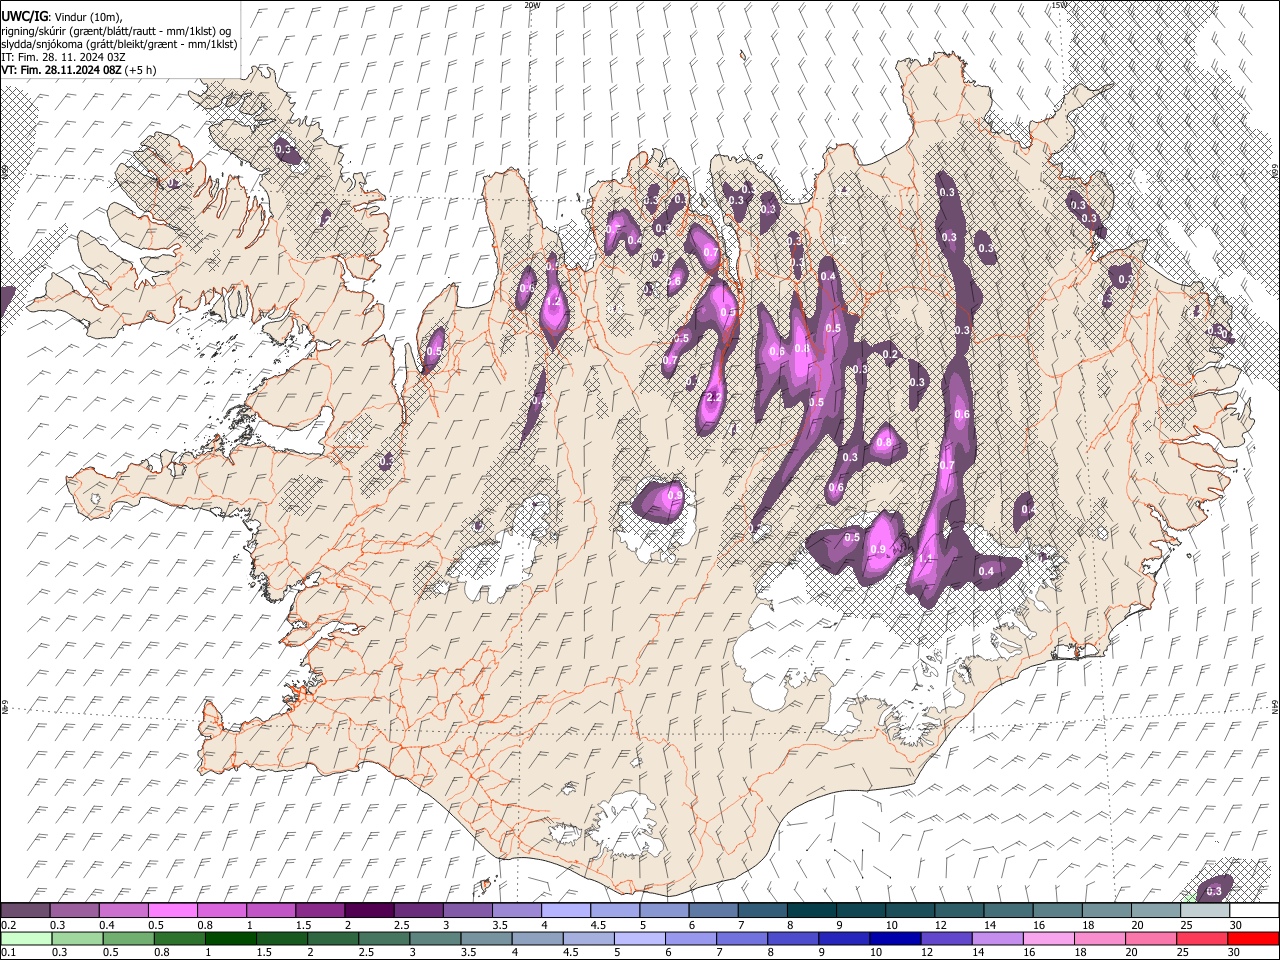The height and width of the screenshot is (960, 1280).
Task: Click the '0.2' label starting the upper legend
Action: (x=8, y=925)
